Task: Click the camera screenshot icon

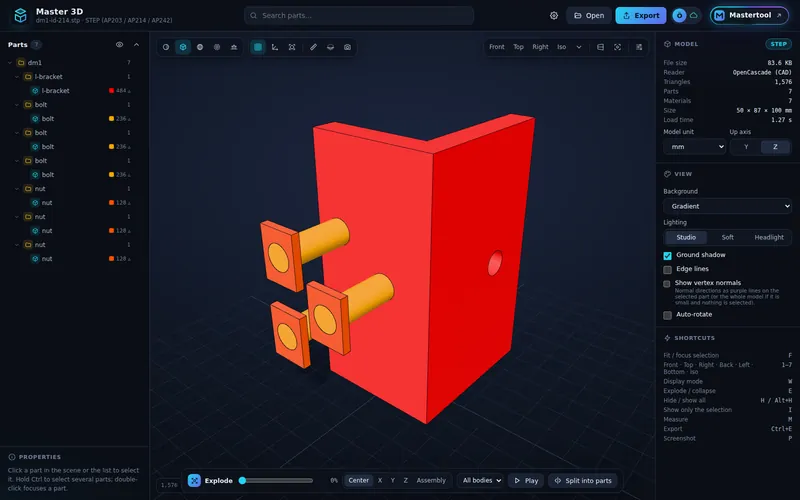Action: (347, 47)
